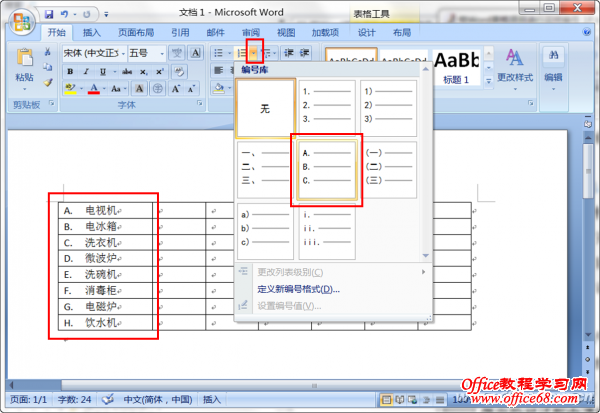Choose the a) b) c) numbering format
This screenshot has width=600, height=413.
pyautogui.click(x=265, y=231)
